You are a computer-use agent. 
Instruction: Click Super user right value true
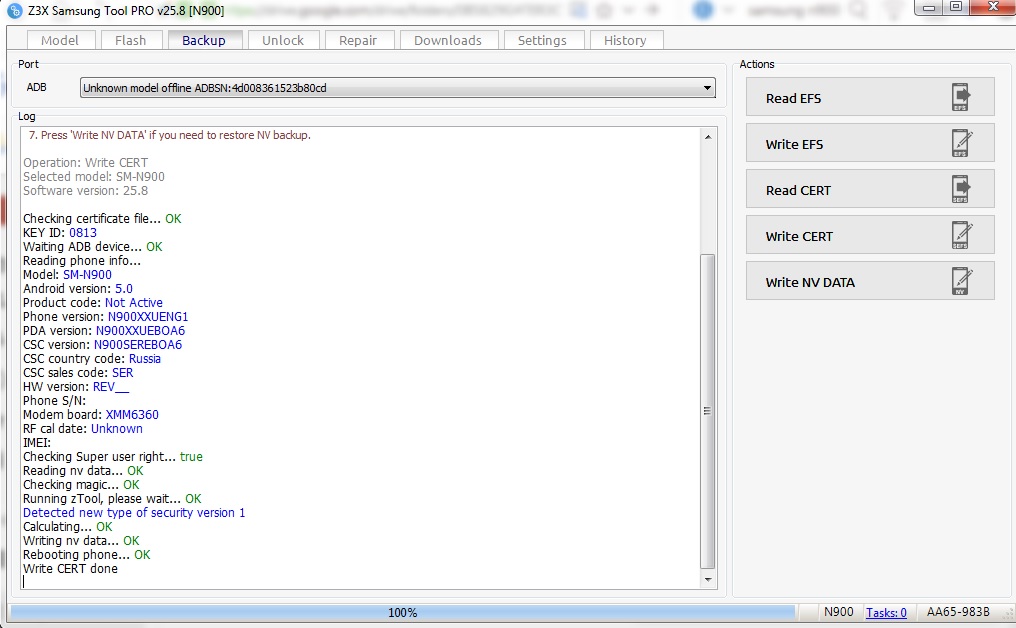[191, 457]
